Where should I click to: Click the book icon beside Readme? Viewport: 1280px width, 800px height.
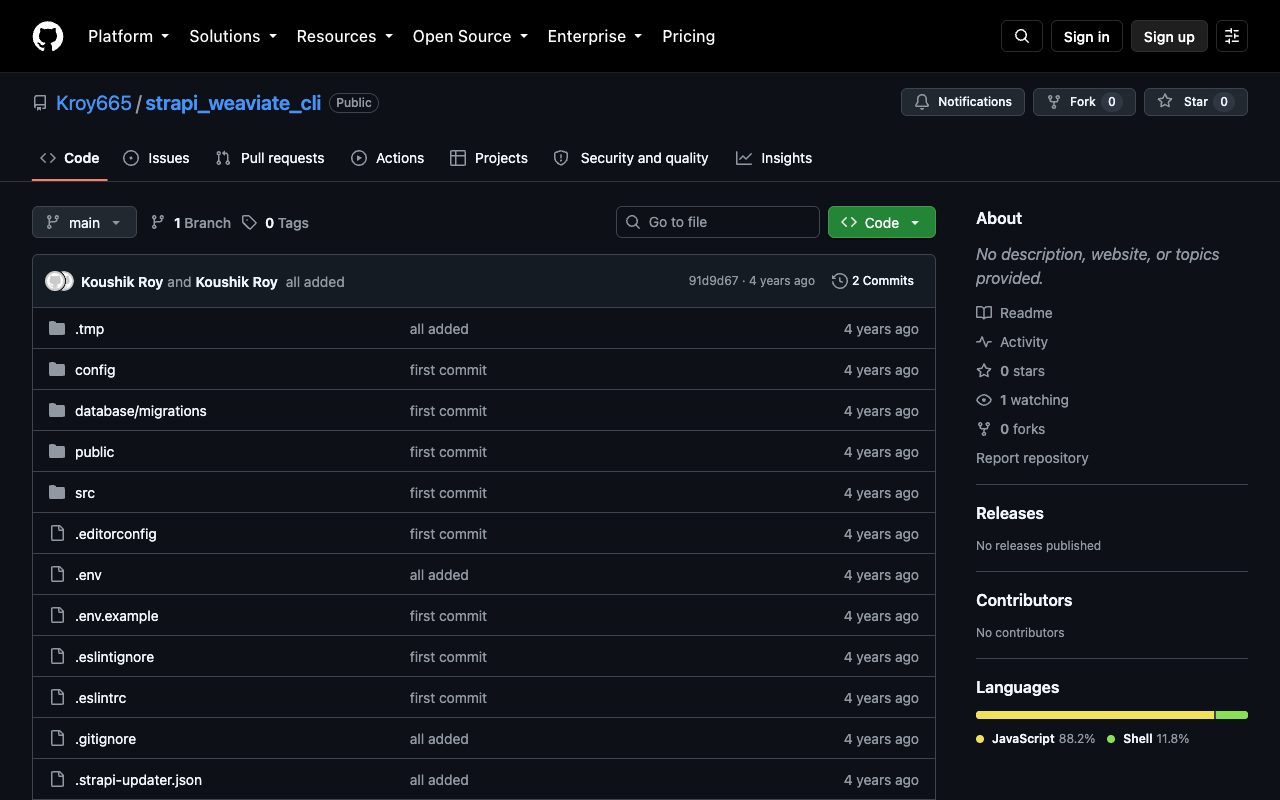(x=984, y=313)
